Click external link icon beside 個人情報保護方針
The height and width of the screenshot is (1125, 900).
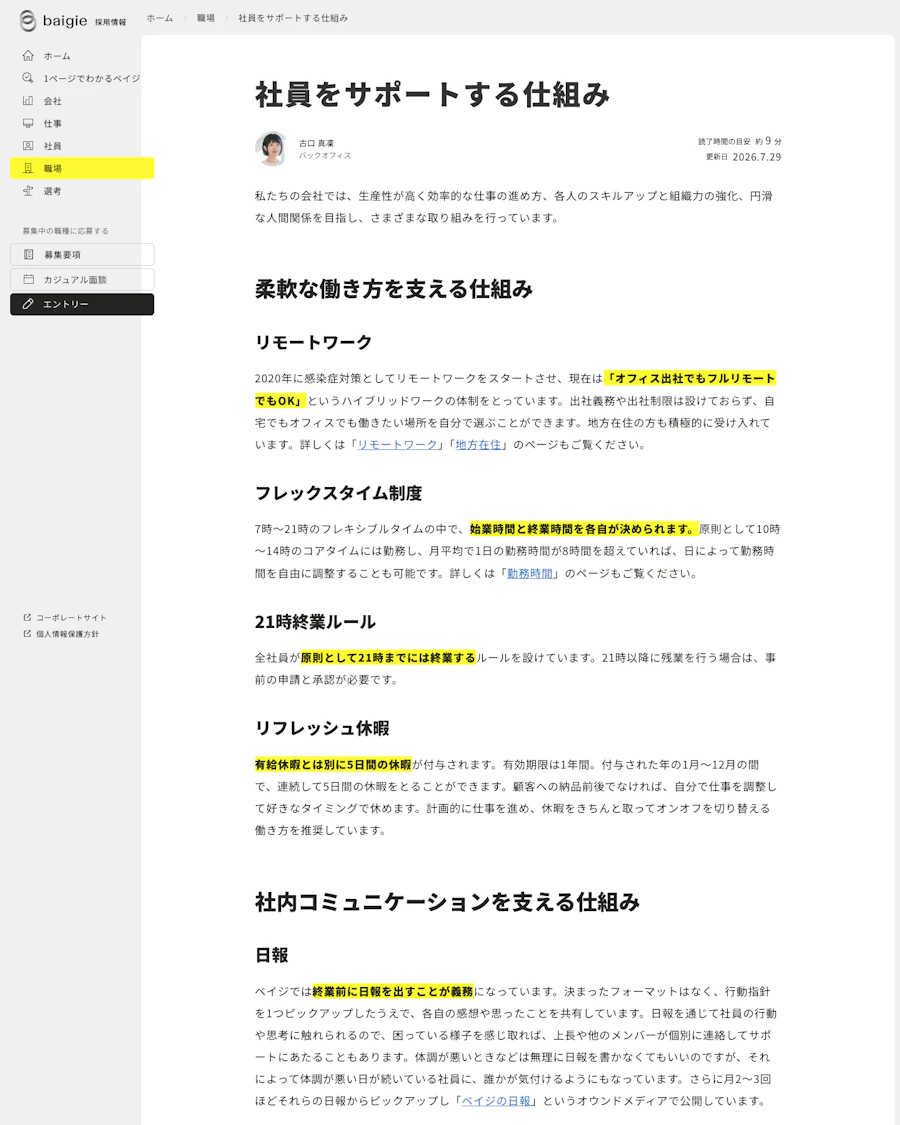(x=27, y=634)
